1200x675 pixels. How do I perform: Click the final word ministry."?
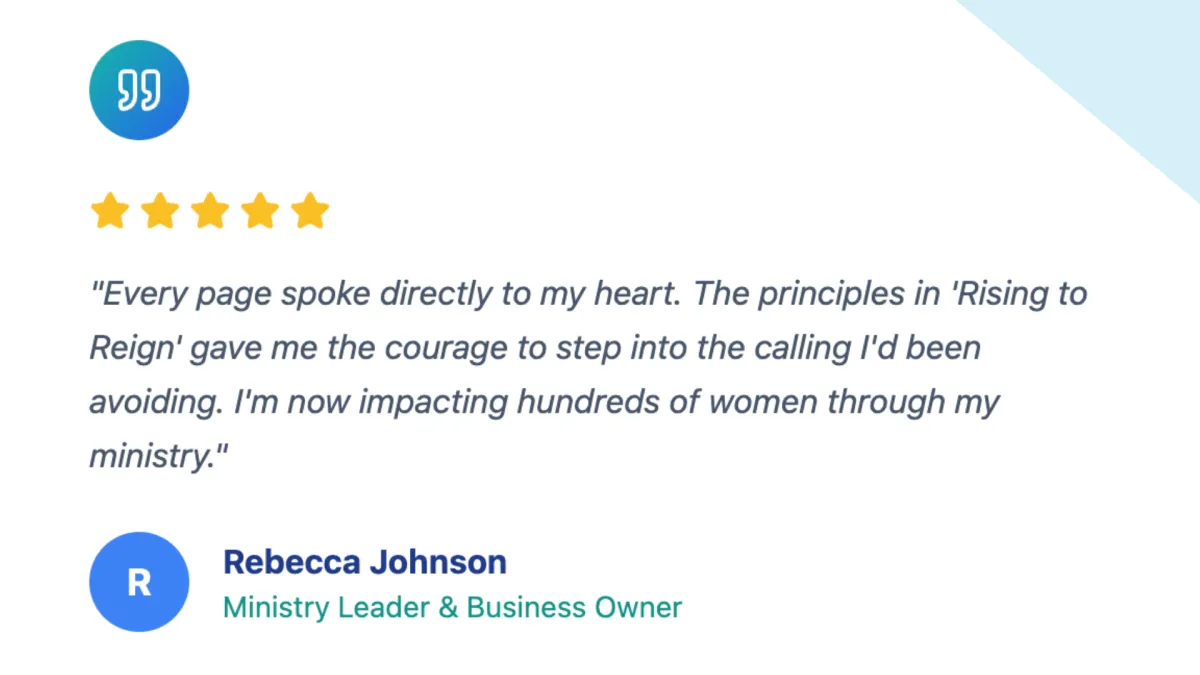160,457
